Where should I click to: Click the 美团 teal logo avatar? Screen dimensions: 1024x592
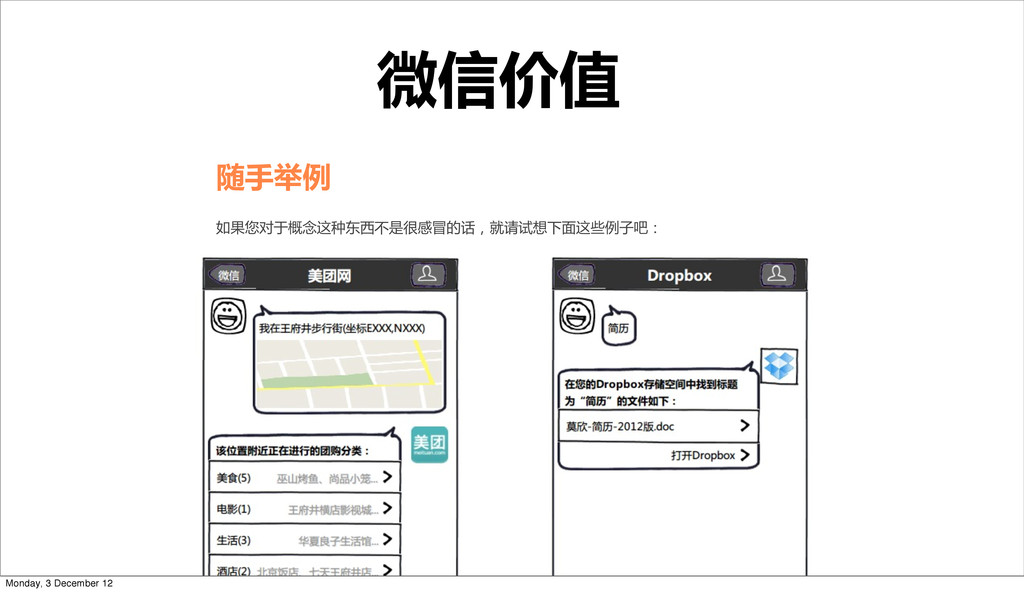429,444
